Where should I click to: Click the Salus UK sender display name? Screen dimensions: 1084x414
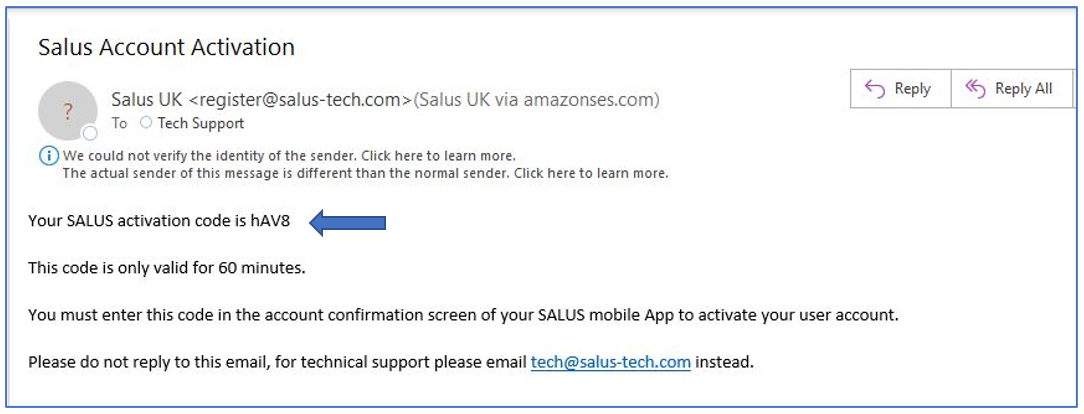(147, 100)
